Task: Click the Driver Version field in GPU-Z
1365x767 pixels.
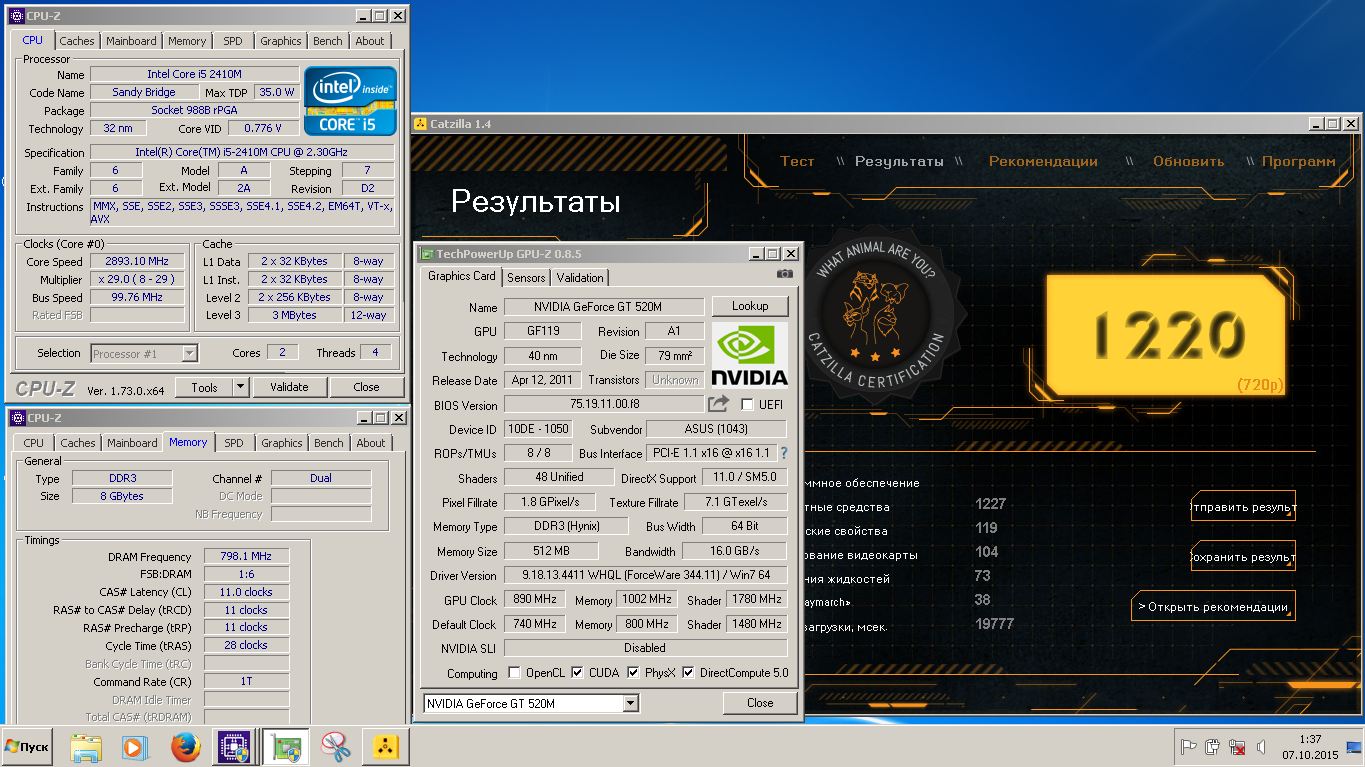Action: point(645,576)
